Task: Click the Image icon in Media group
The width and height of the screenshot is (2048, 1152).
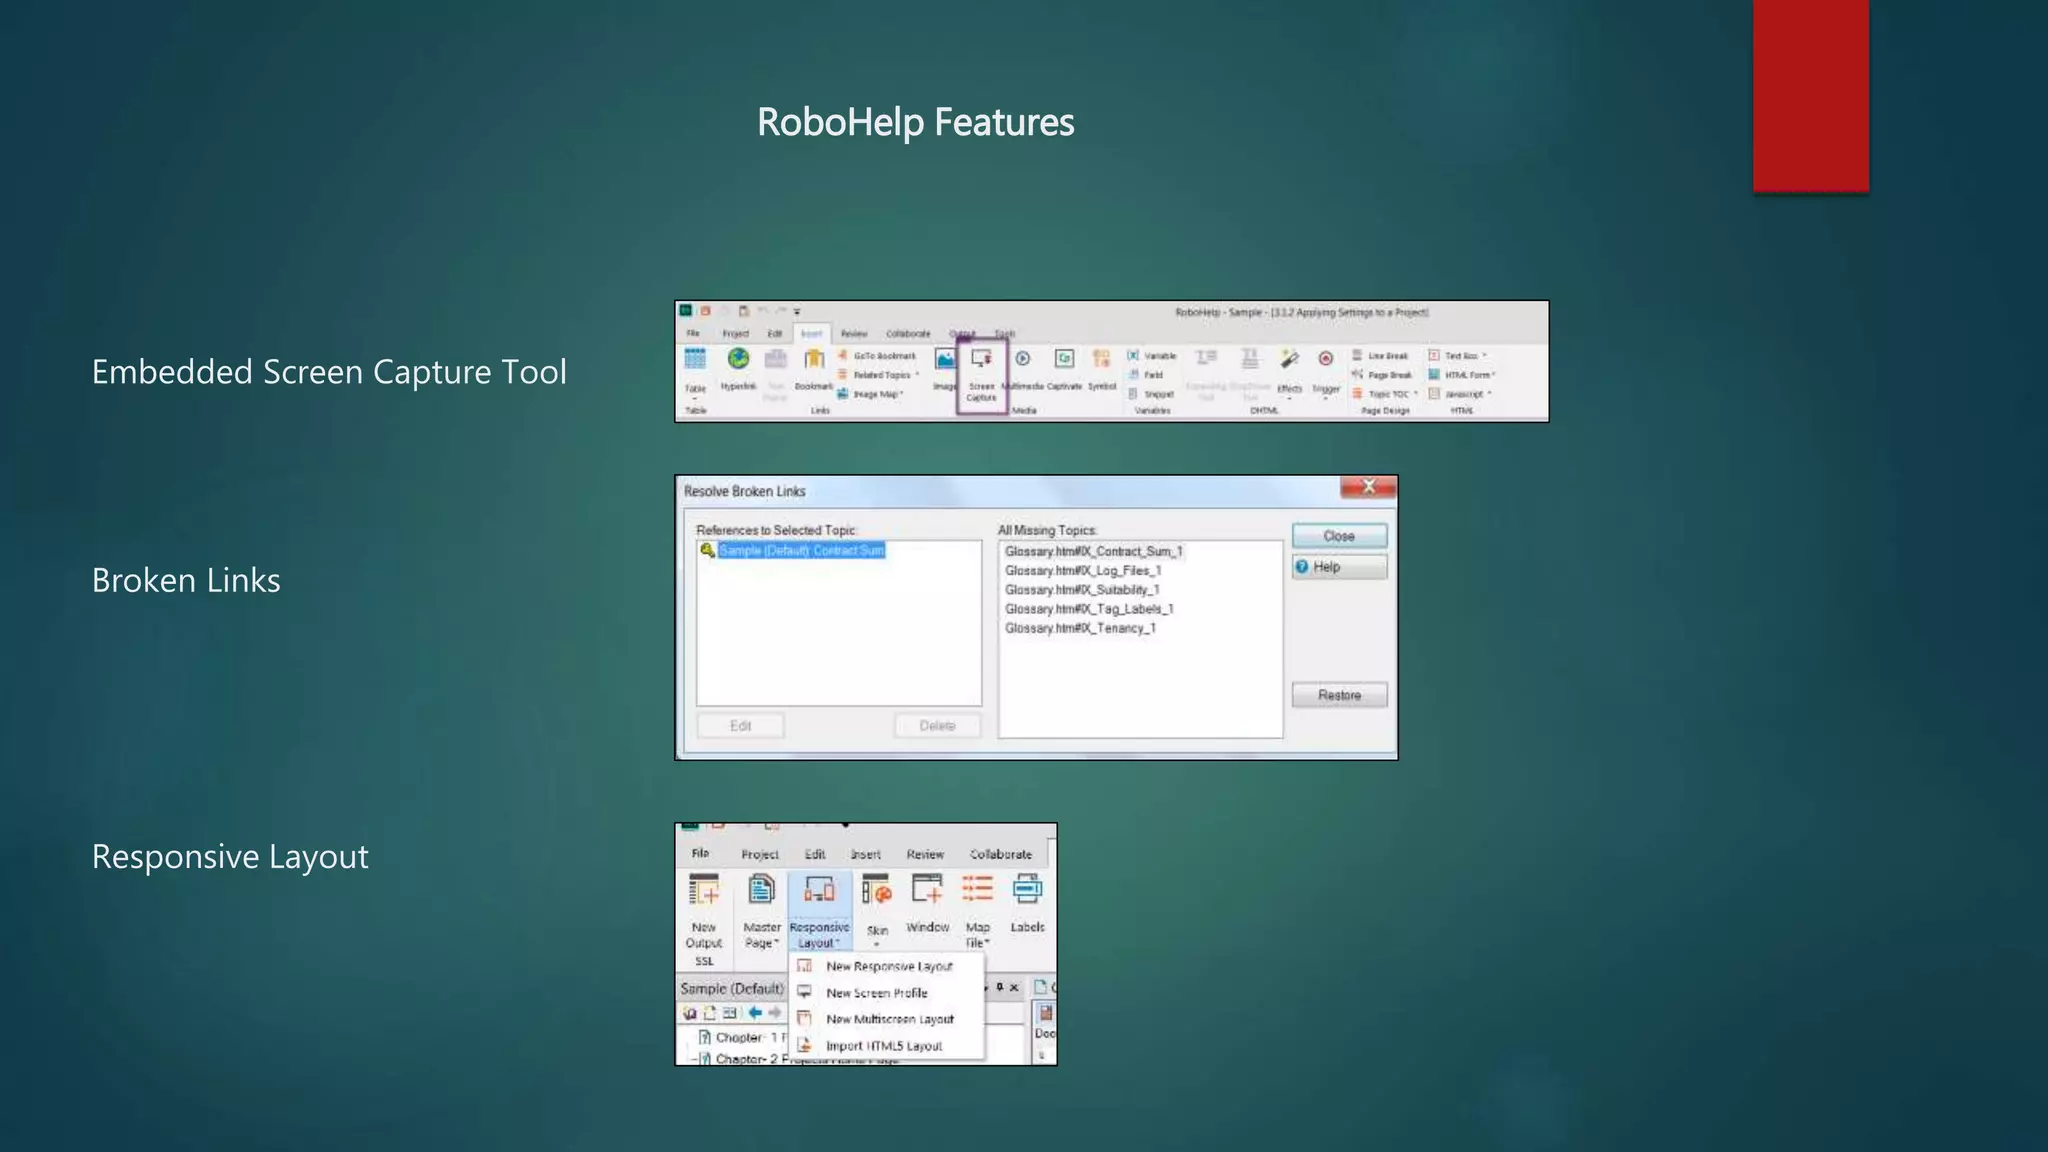Action: click(945, 358)
